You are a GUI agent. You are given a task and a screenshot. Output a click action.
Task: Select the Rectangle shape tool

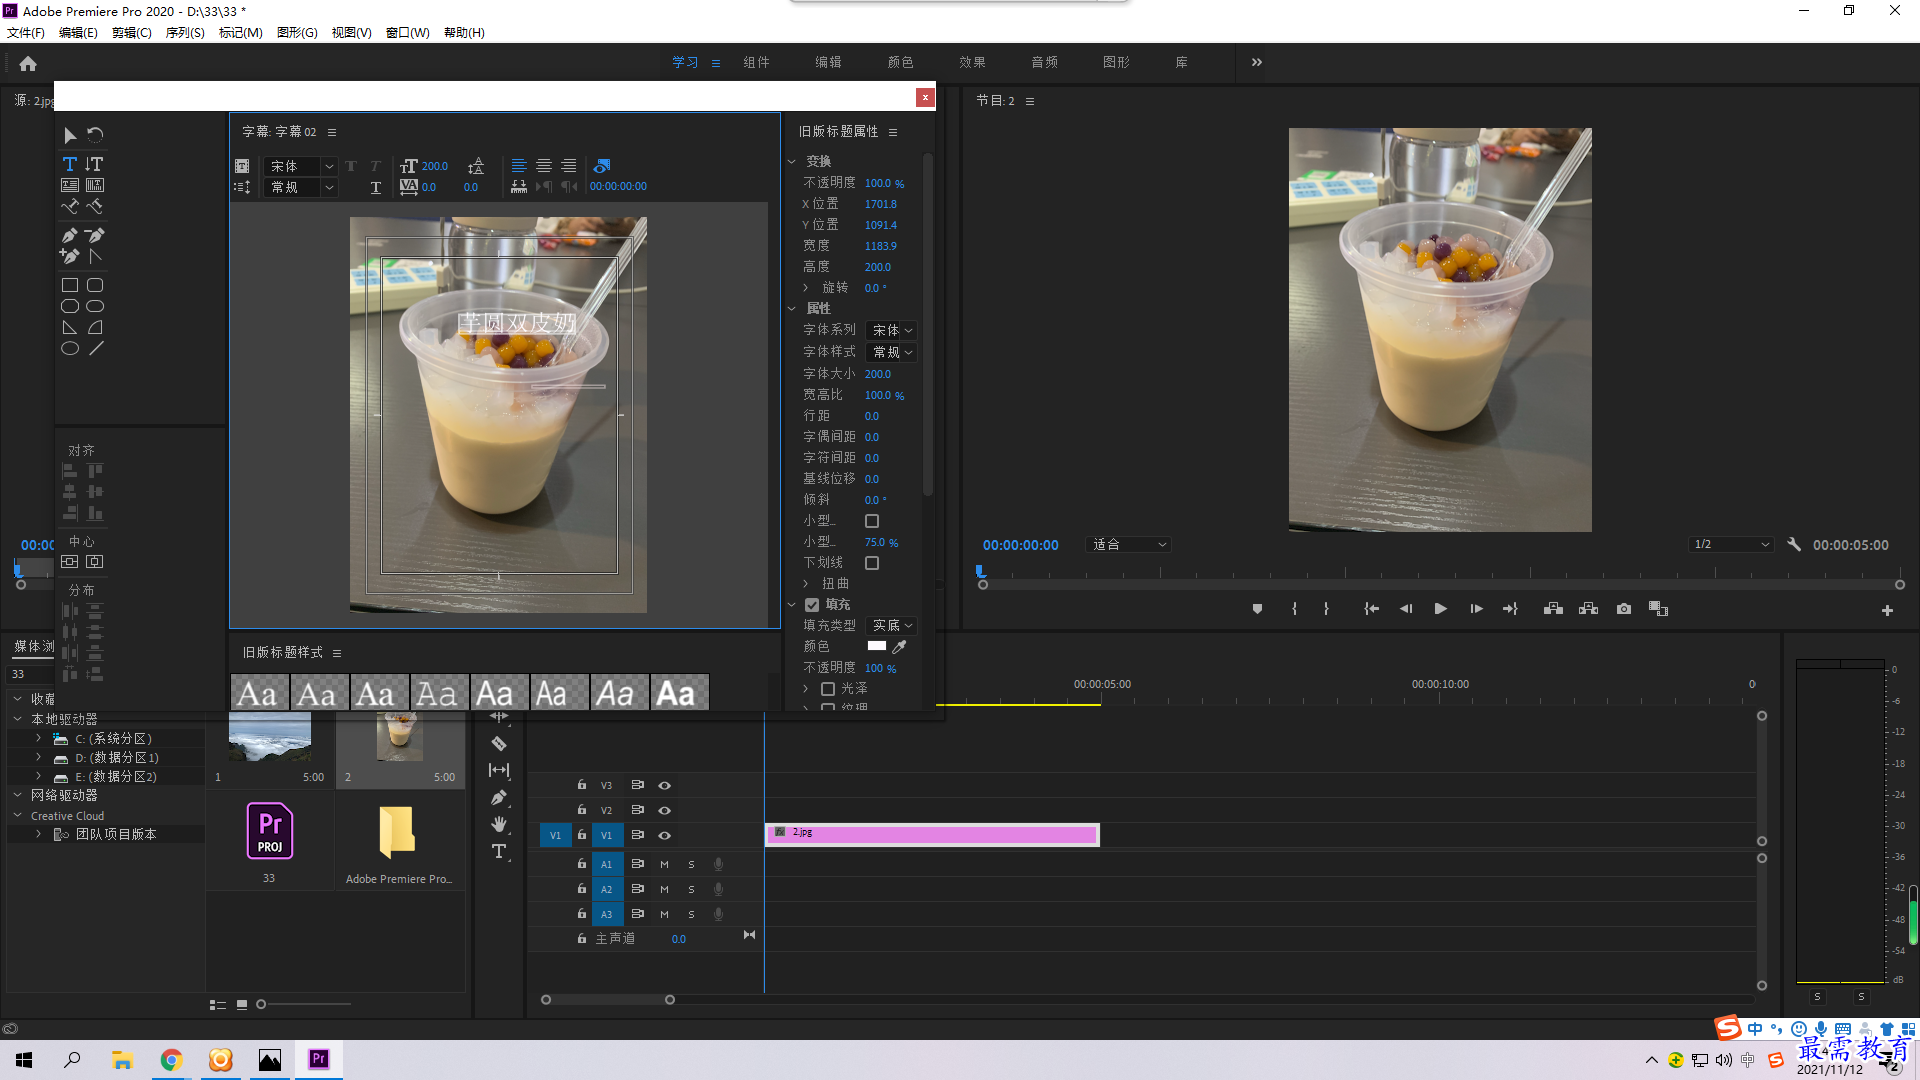[x=70, y=285]
